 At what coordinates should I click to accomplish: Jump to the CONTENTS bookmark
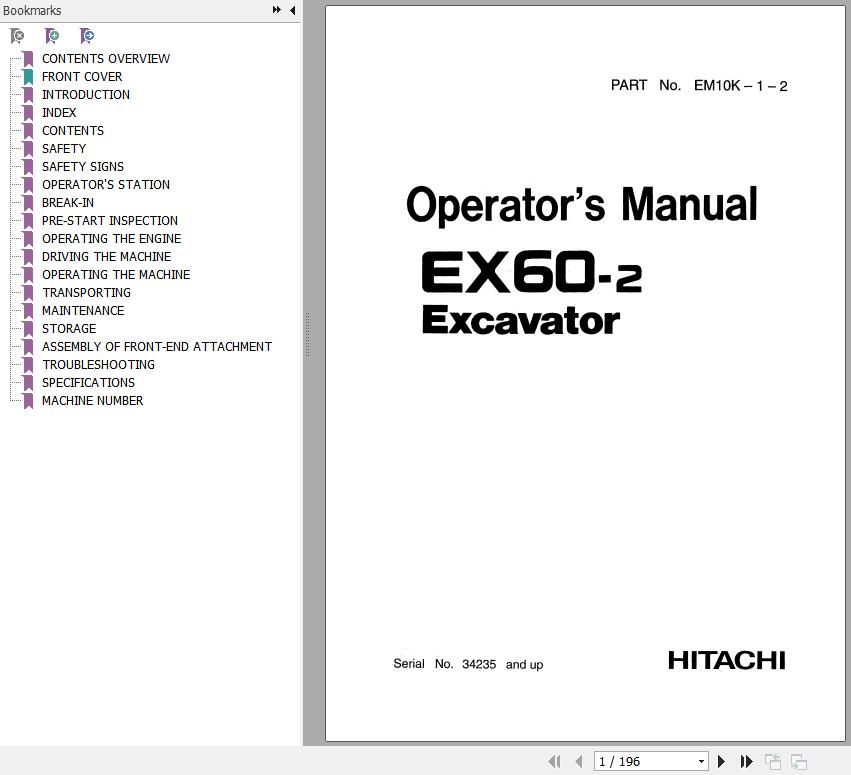pyautogui.click(x=73, y=131)
